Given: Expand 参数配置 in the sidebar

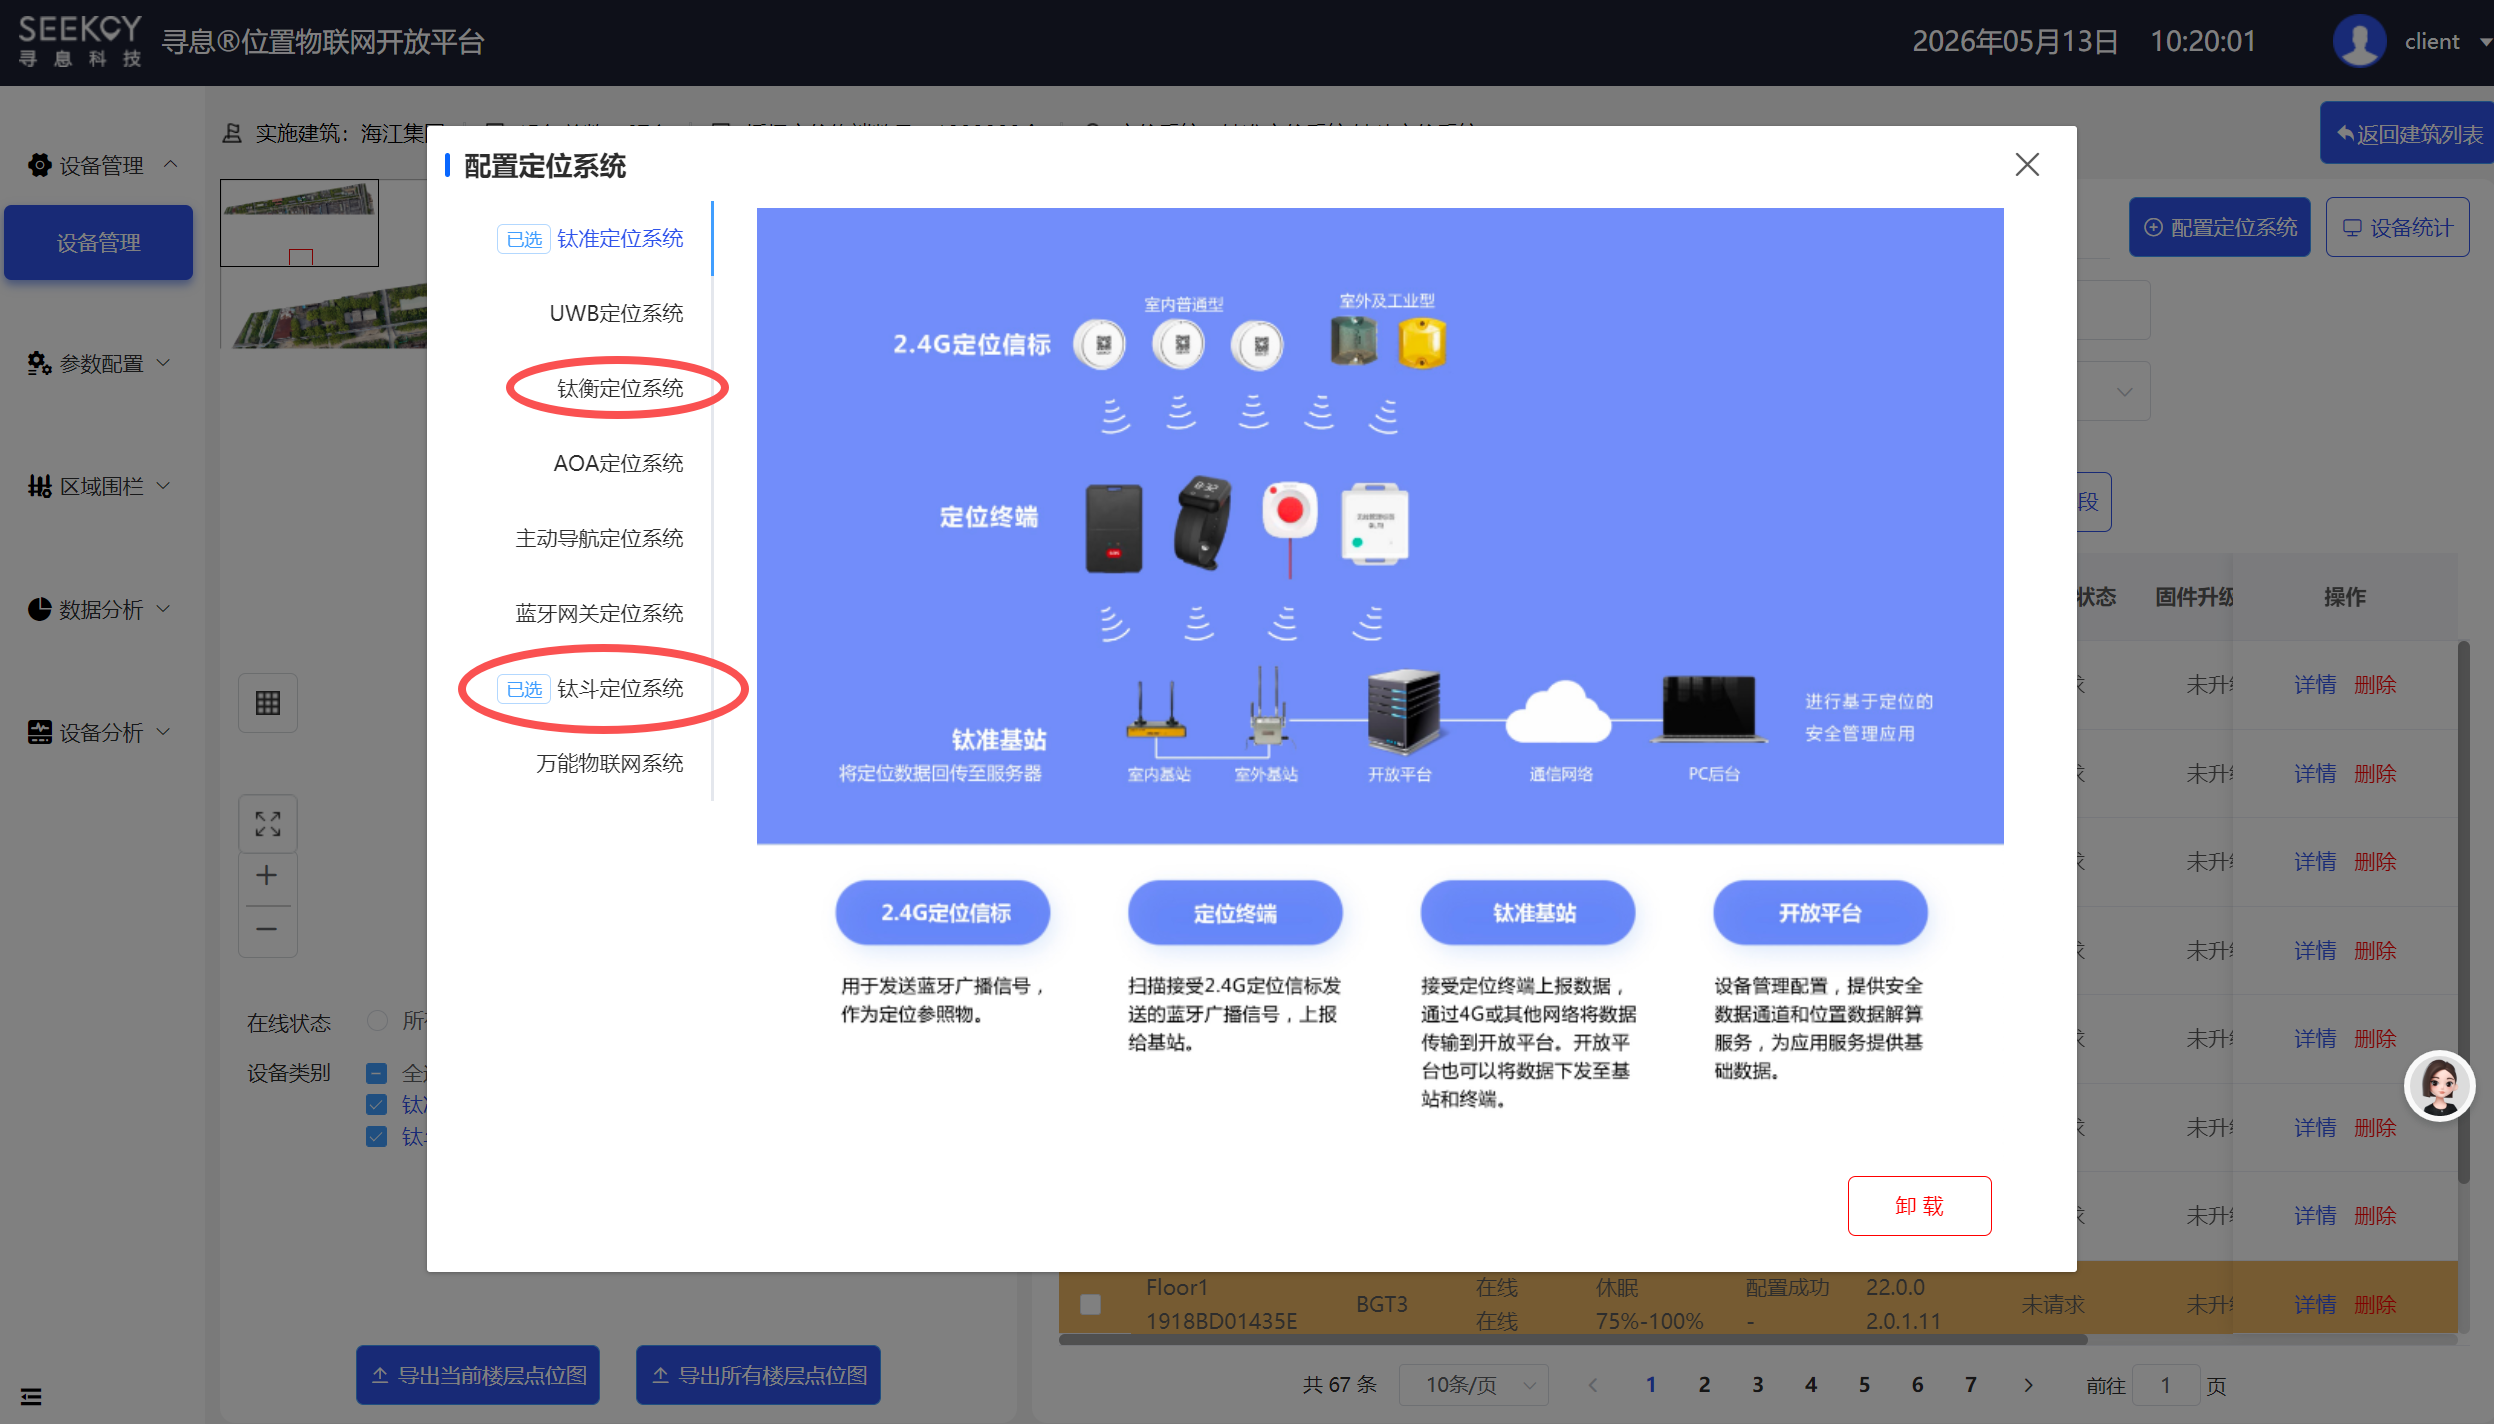Looking at the screenshot, I should tap(102, 364).
